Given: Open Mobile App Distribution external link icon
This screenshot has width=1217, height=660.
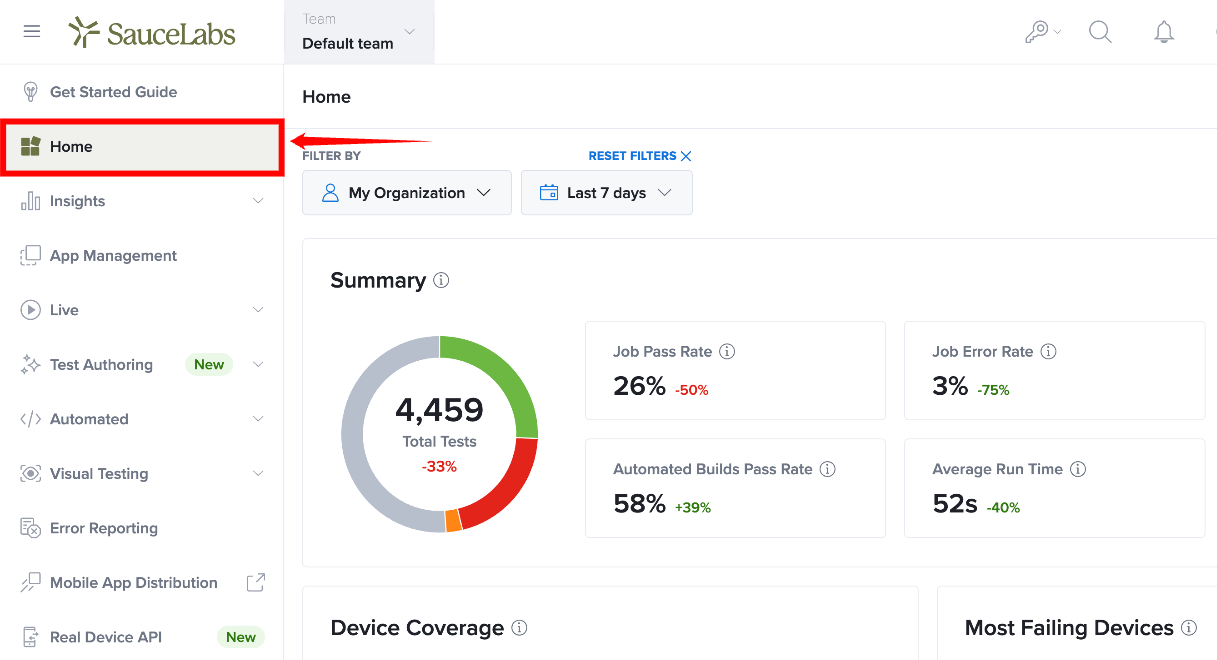Looking at the screenshot, I should [256, 582].
